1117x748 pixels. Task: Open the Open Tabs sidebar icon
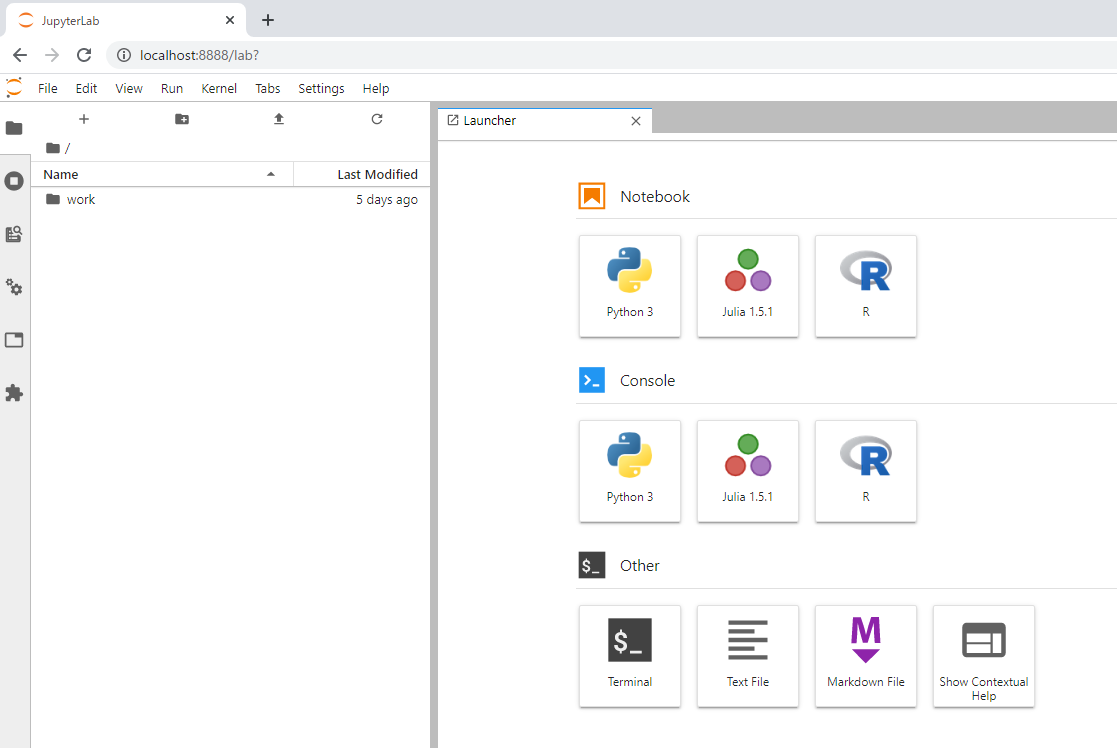[x=14, y=340]
